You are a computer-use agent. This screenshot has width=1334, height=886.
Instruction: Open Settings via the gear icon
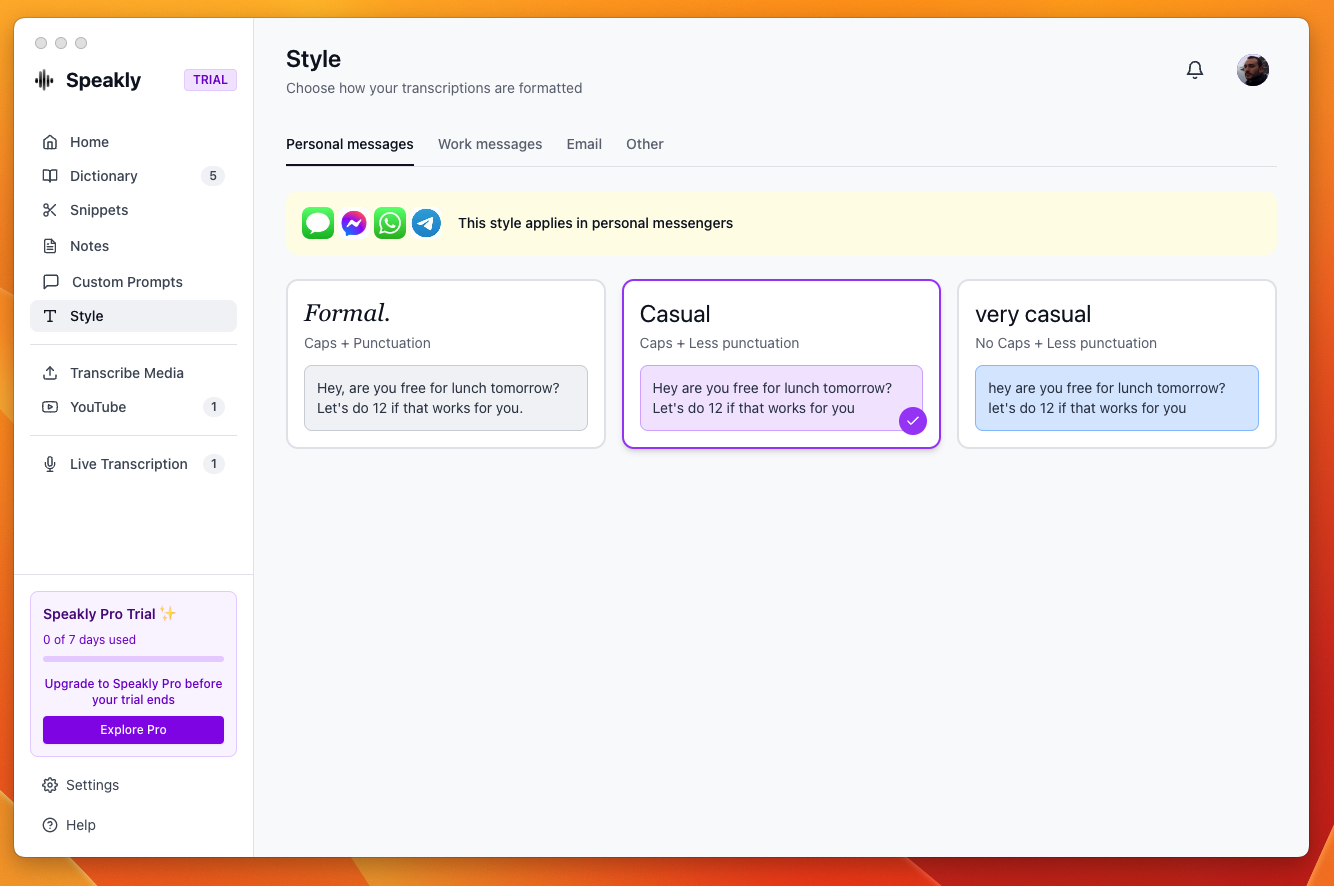pos(50,785)
